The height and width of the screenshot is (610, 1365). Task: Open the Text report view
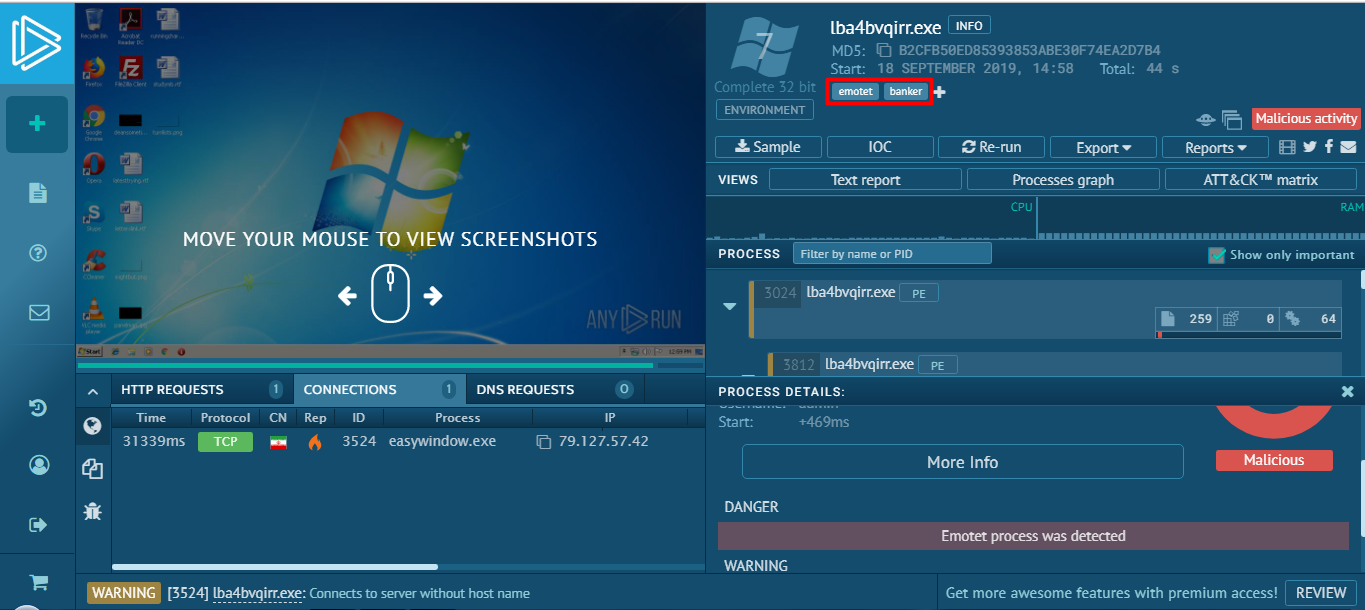(x=865, y=180)
